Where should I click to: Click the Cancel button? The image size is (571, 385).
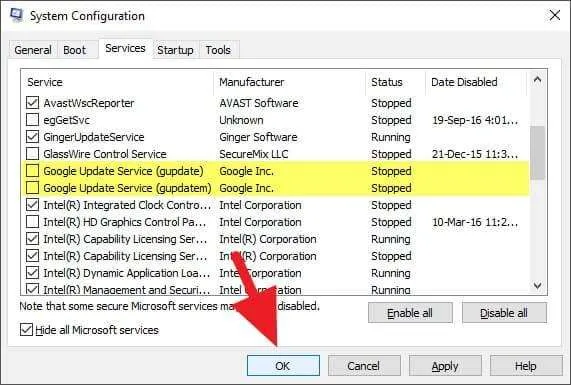point(364,366)
